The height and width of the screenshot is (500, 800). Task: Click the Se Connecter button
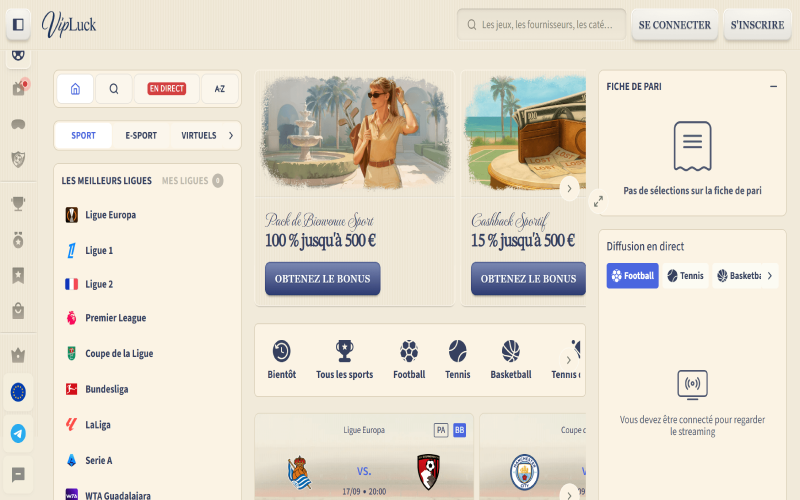pyautogui.click(x=674, y=24)
